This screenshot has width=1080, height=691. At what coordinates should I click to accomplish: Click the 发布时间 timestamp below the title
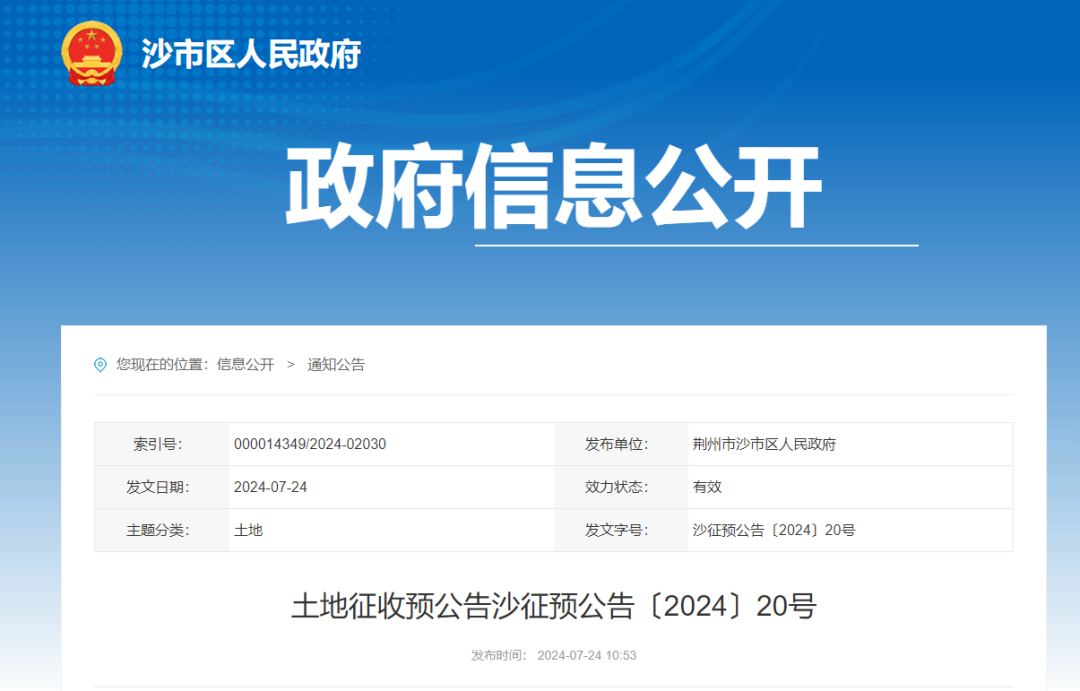point(552,655)
